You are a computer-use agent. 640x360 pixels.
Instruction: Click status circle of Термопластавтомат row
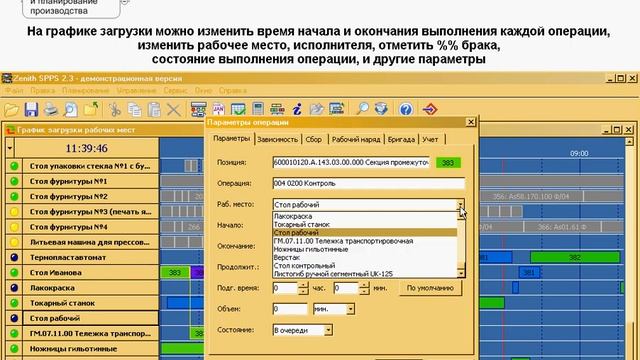14,257
